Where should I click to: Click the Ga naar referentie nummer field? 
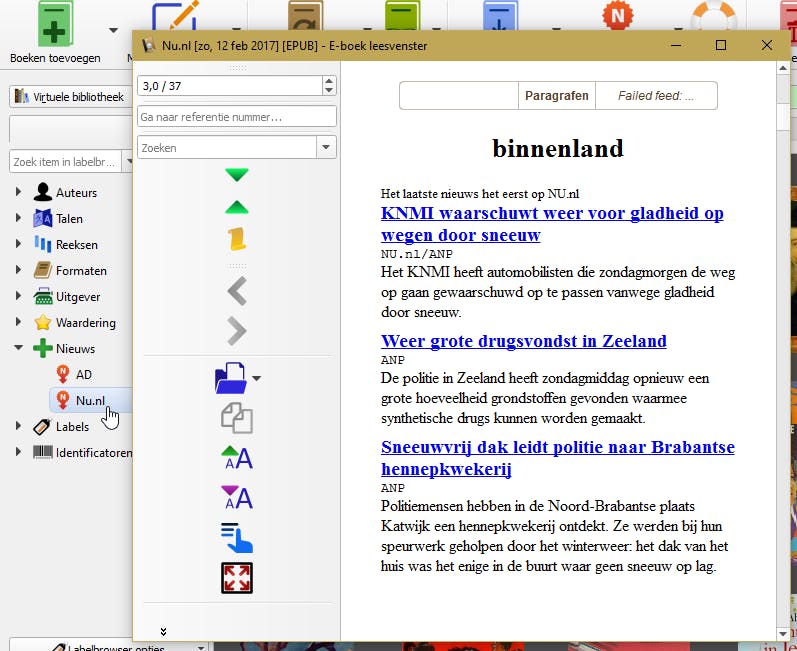point(237,116)
